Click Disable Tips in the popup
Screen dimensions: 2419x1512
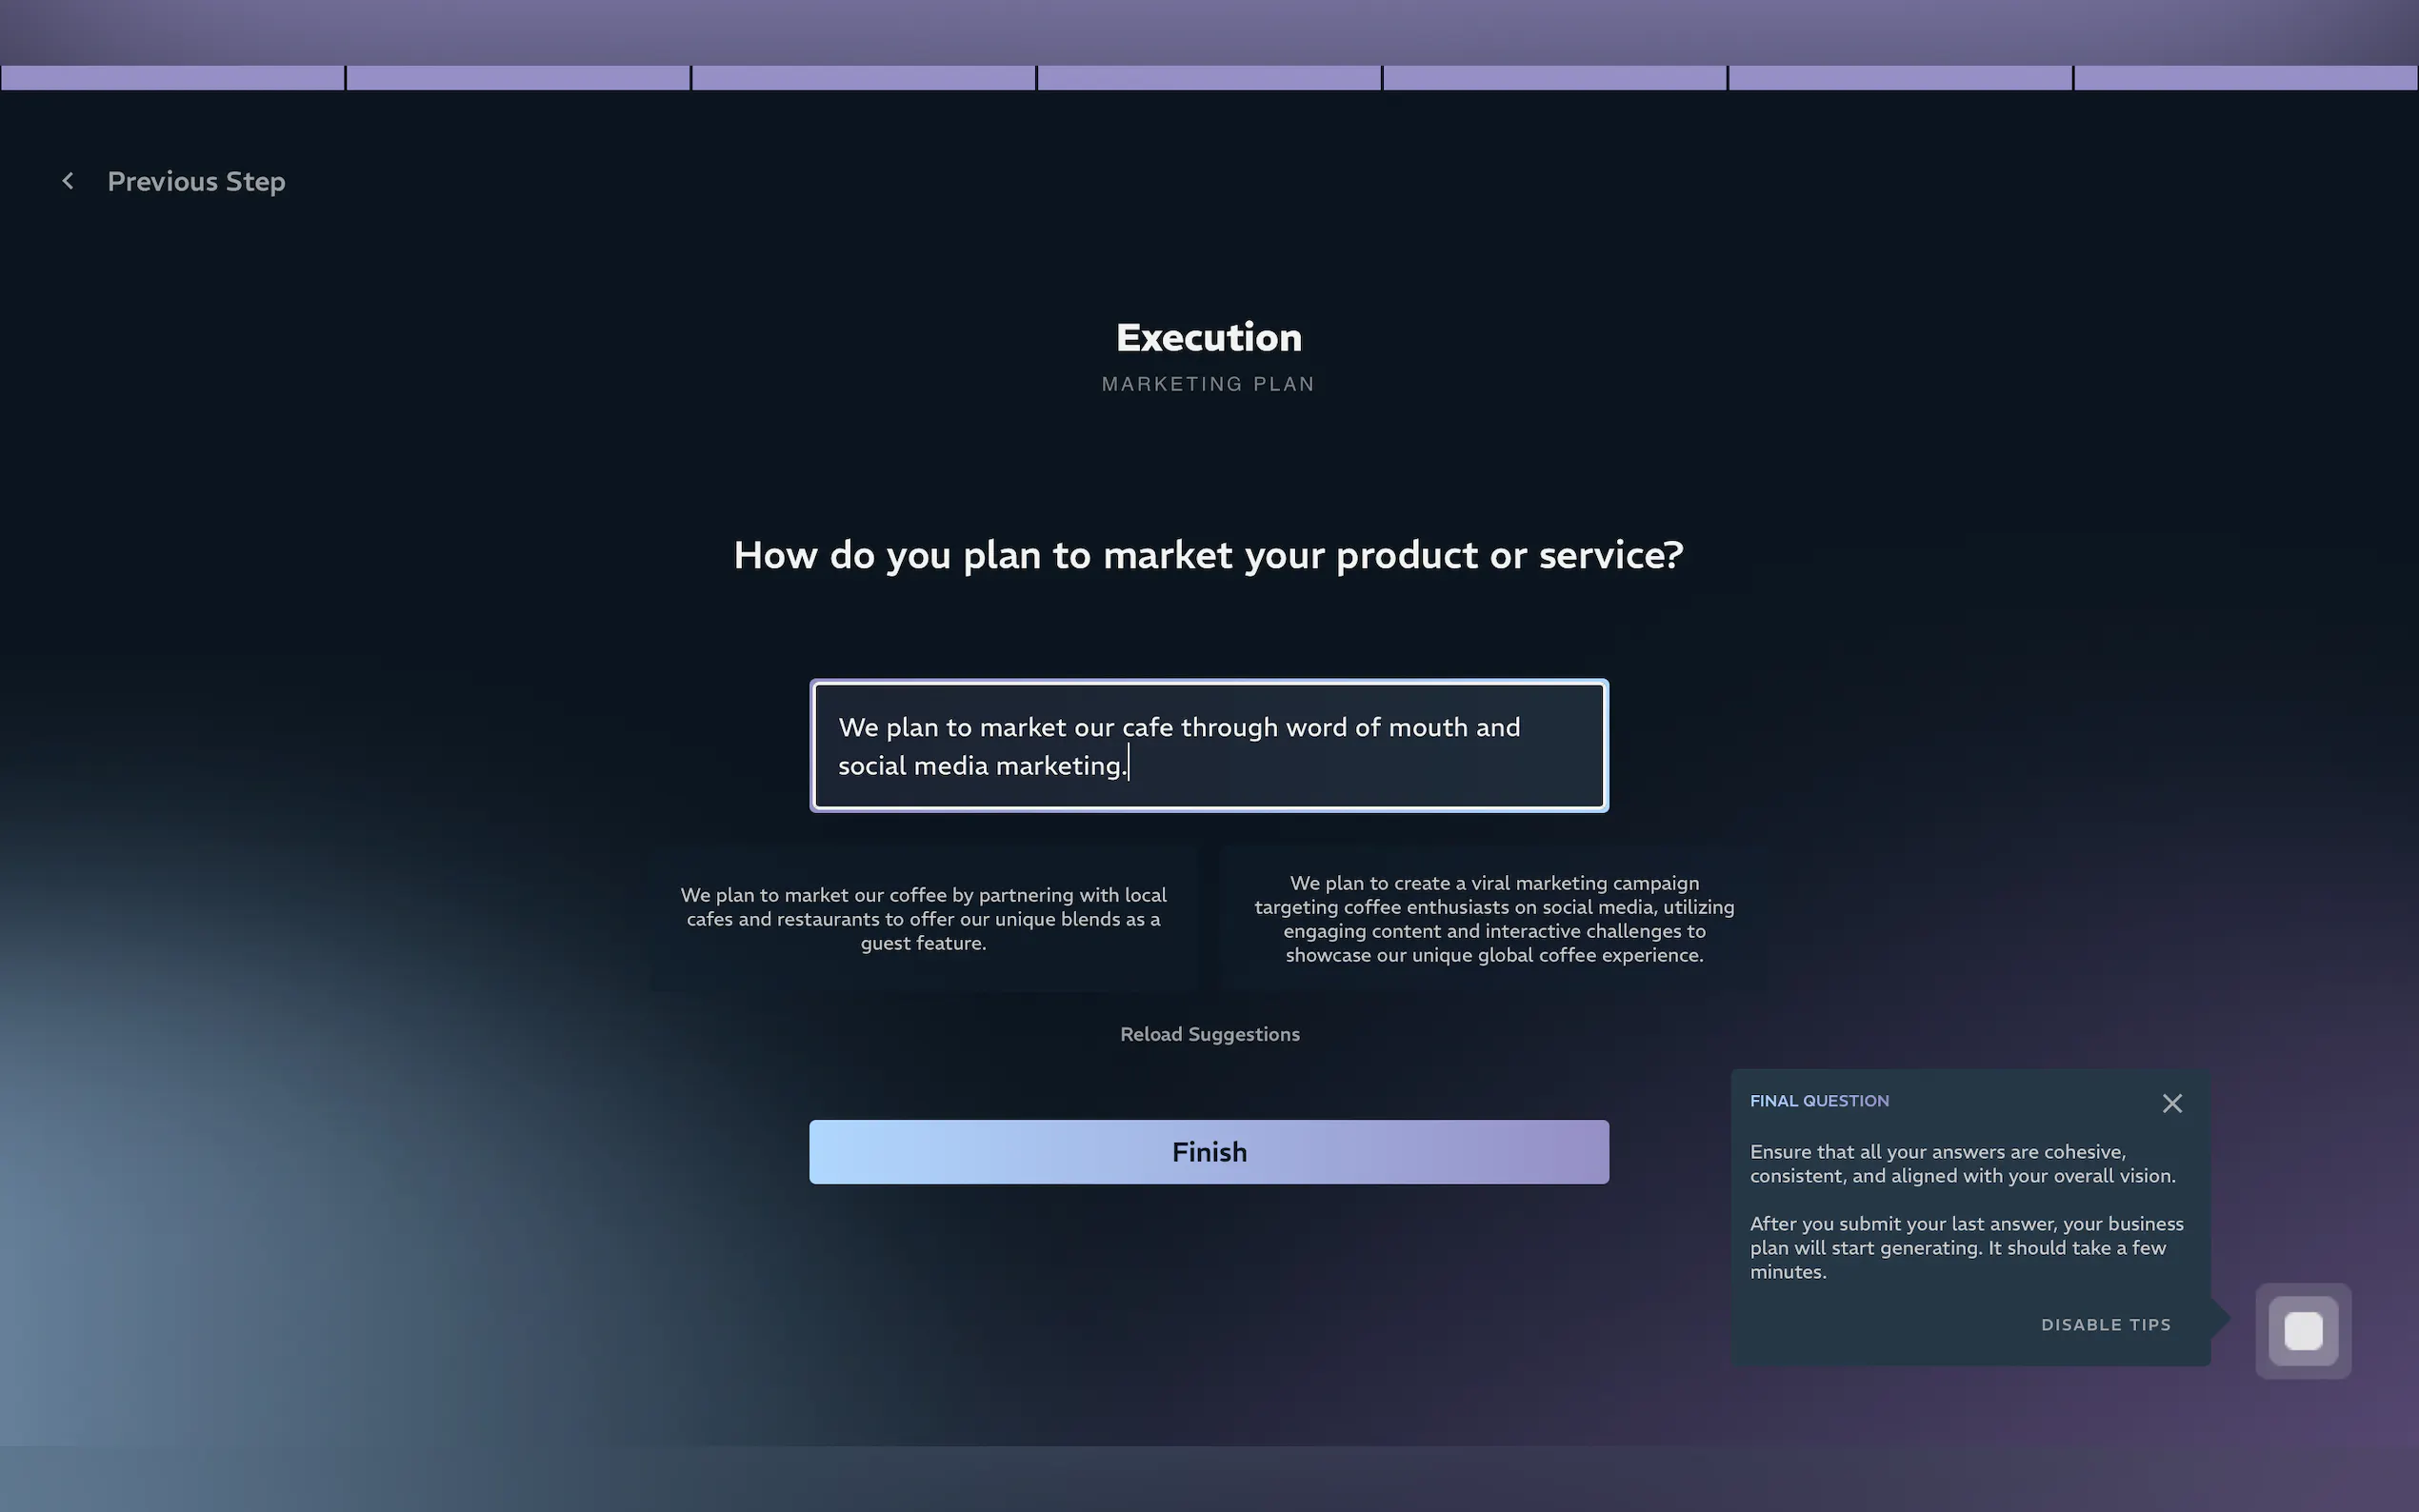click(2105, 1324)
